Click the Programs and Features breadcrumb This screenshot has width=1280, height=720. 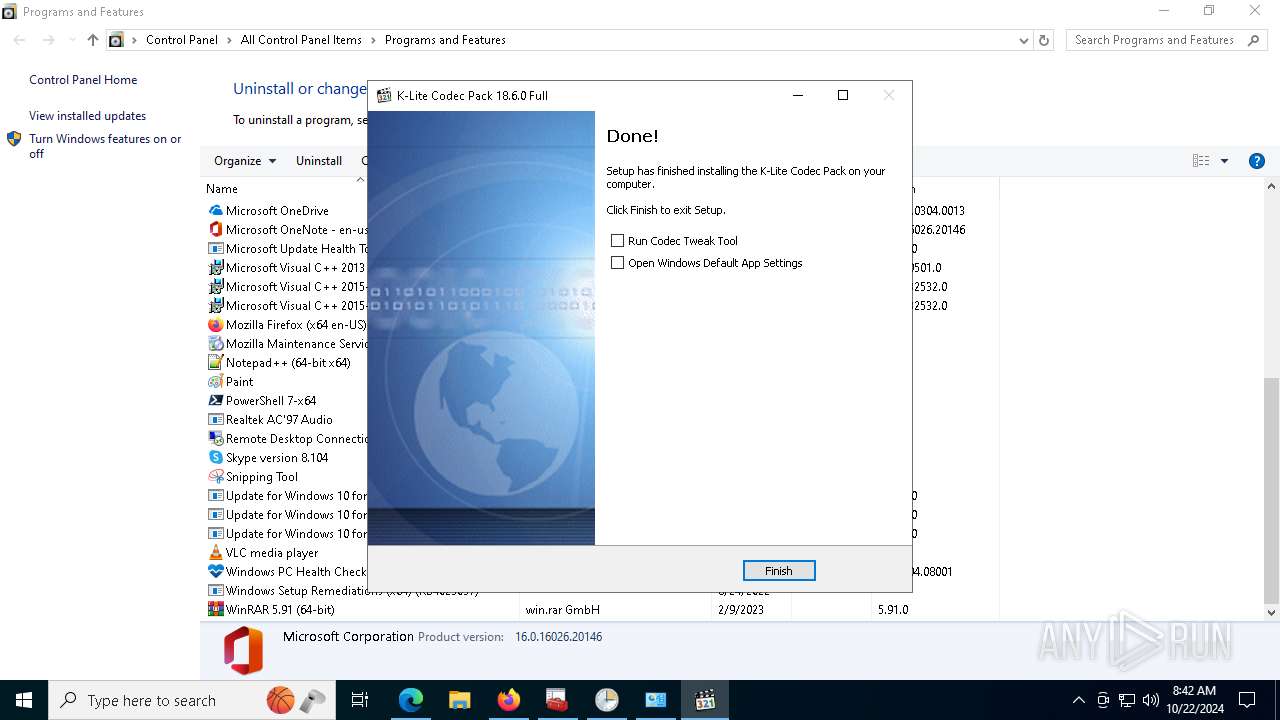(x=445, y=40)
